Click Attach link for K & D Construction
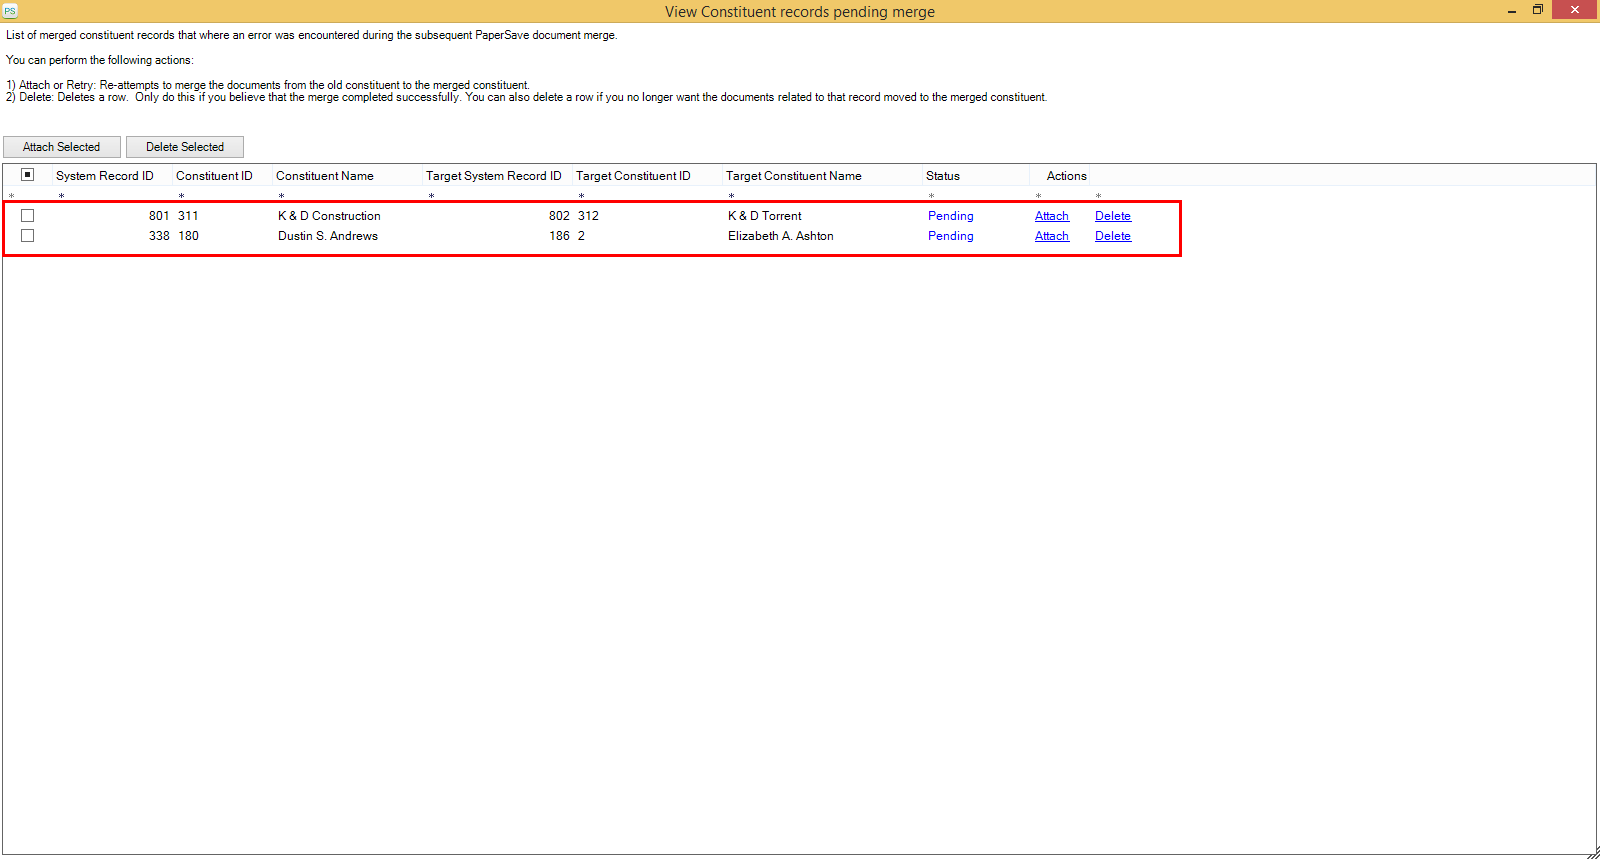This screenshot has width=1600, height=859. (x=1051, y=216)
